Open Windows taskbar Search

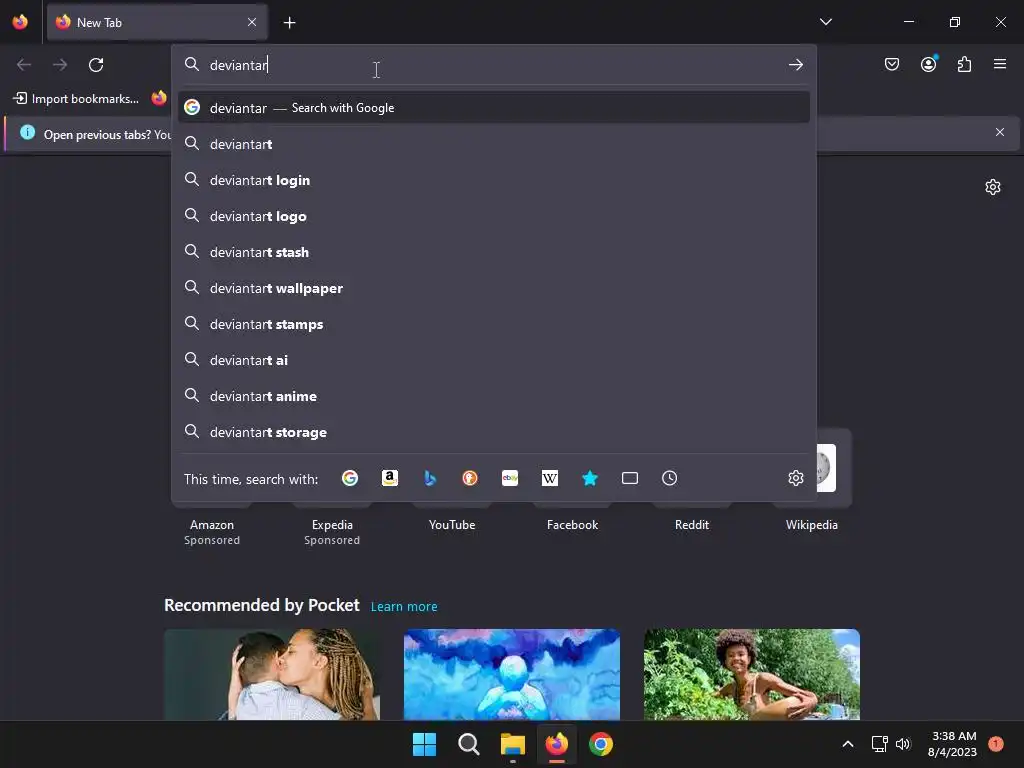point(469,744)
